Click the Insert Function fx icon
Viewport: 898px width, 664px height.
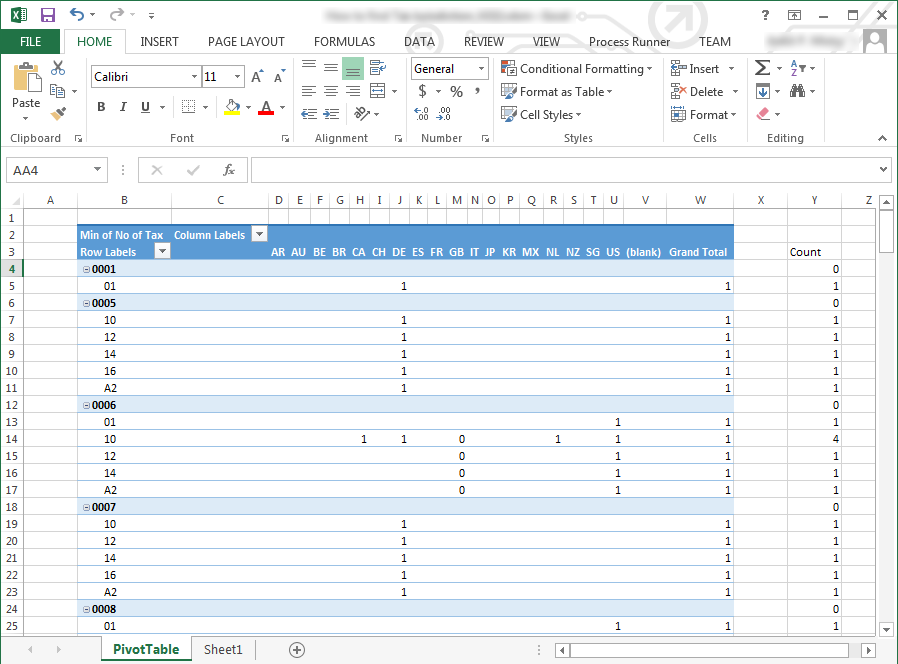point(229,170)
